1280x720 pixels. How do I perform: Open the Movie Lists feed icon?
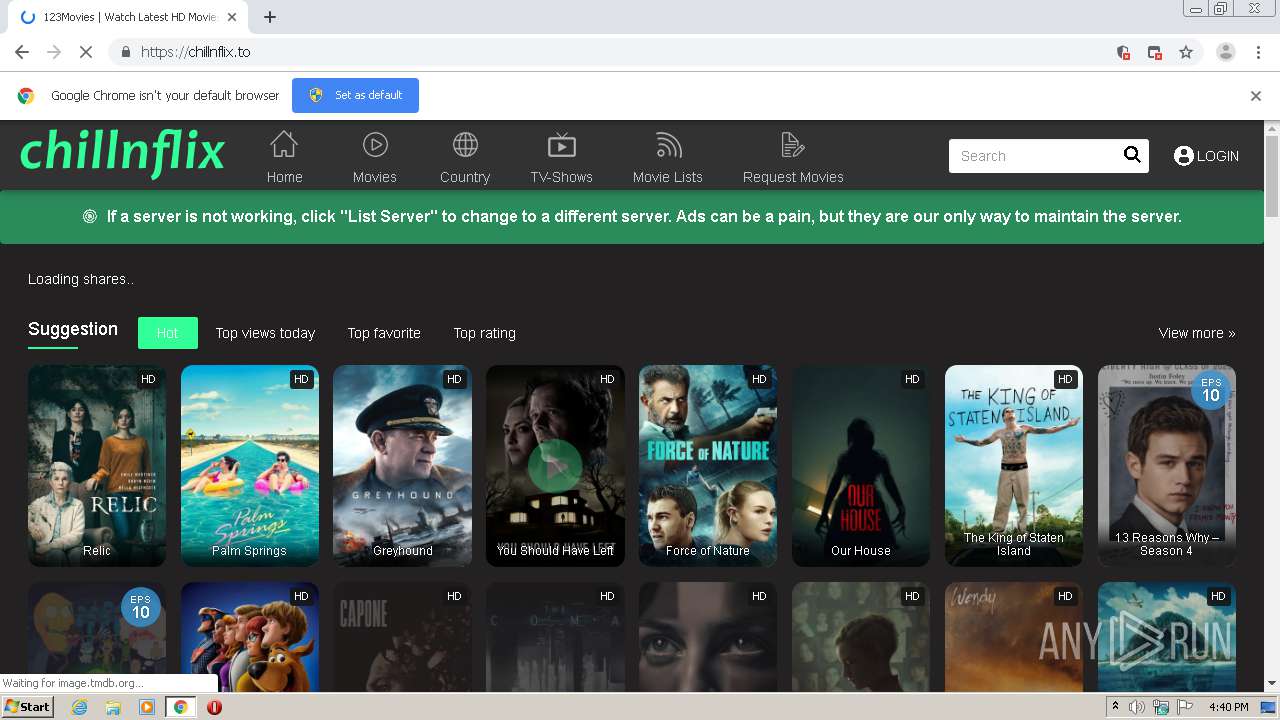[668, 145]
